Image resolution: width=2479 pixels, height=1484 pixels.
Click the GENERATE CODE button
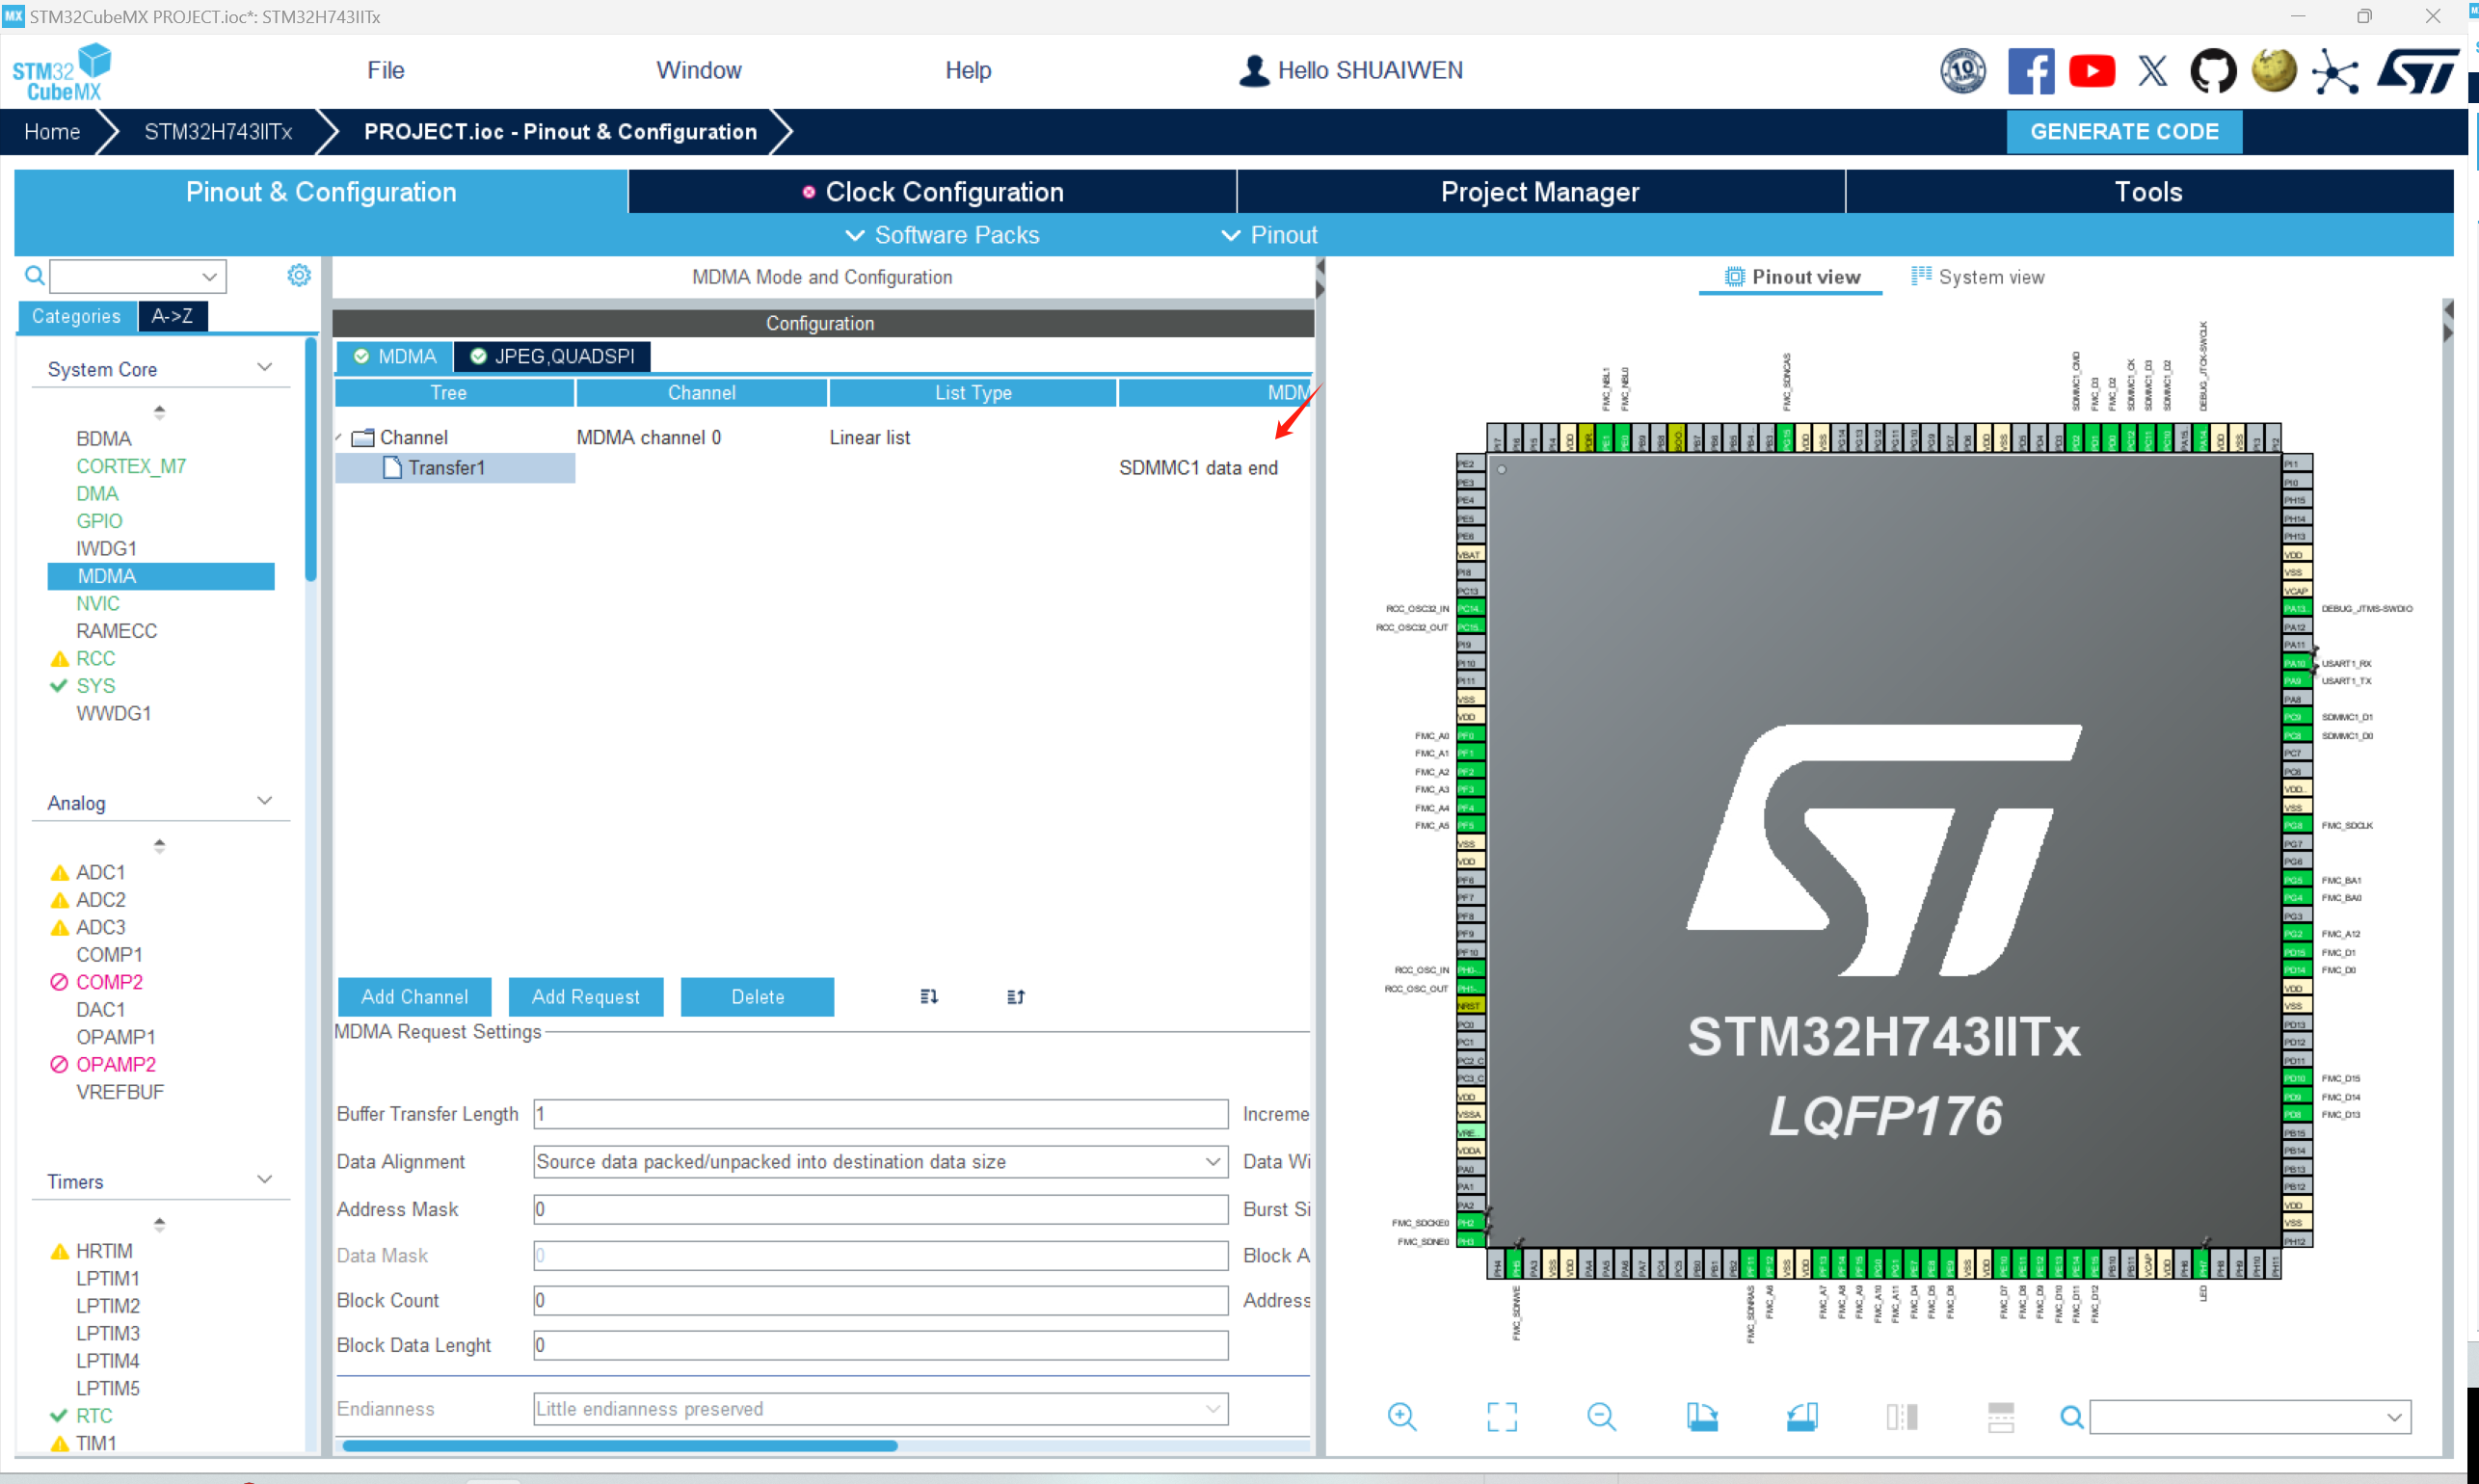2125,132
